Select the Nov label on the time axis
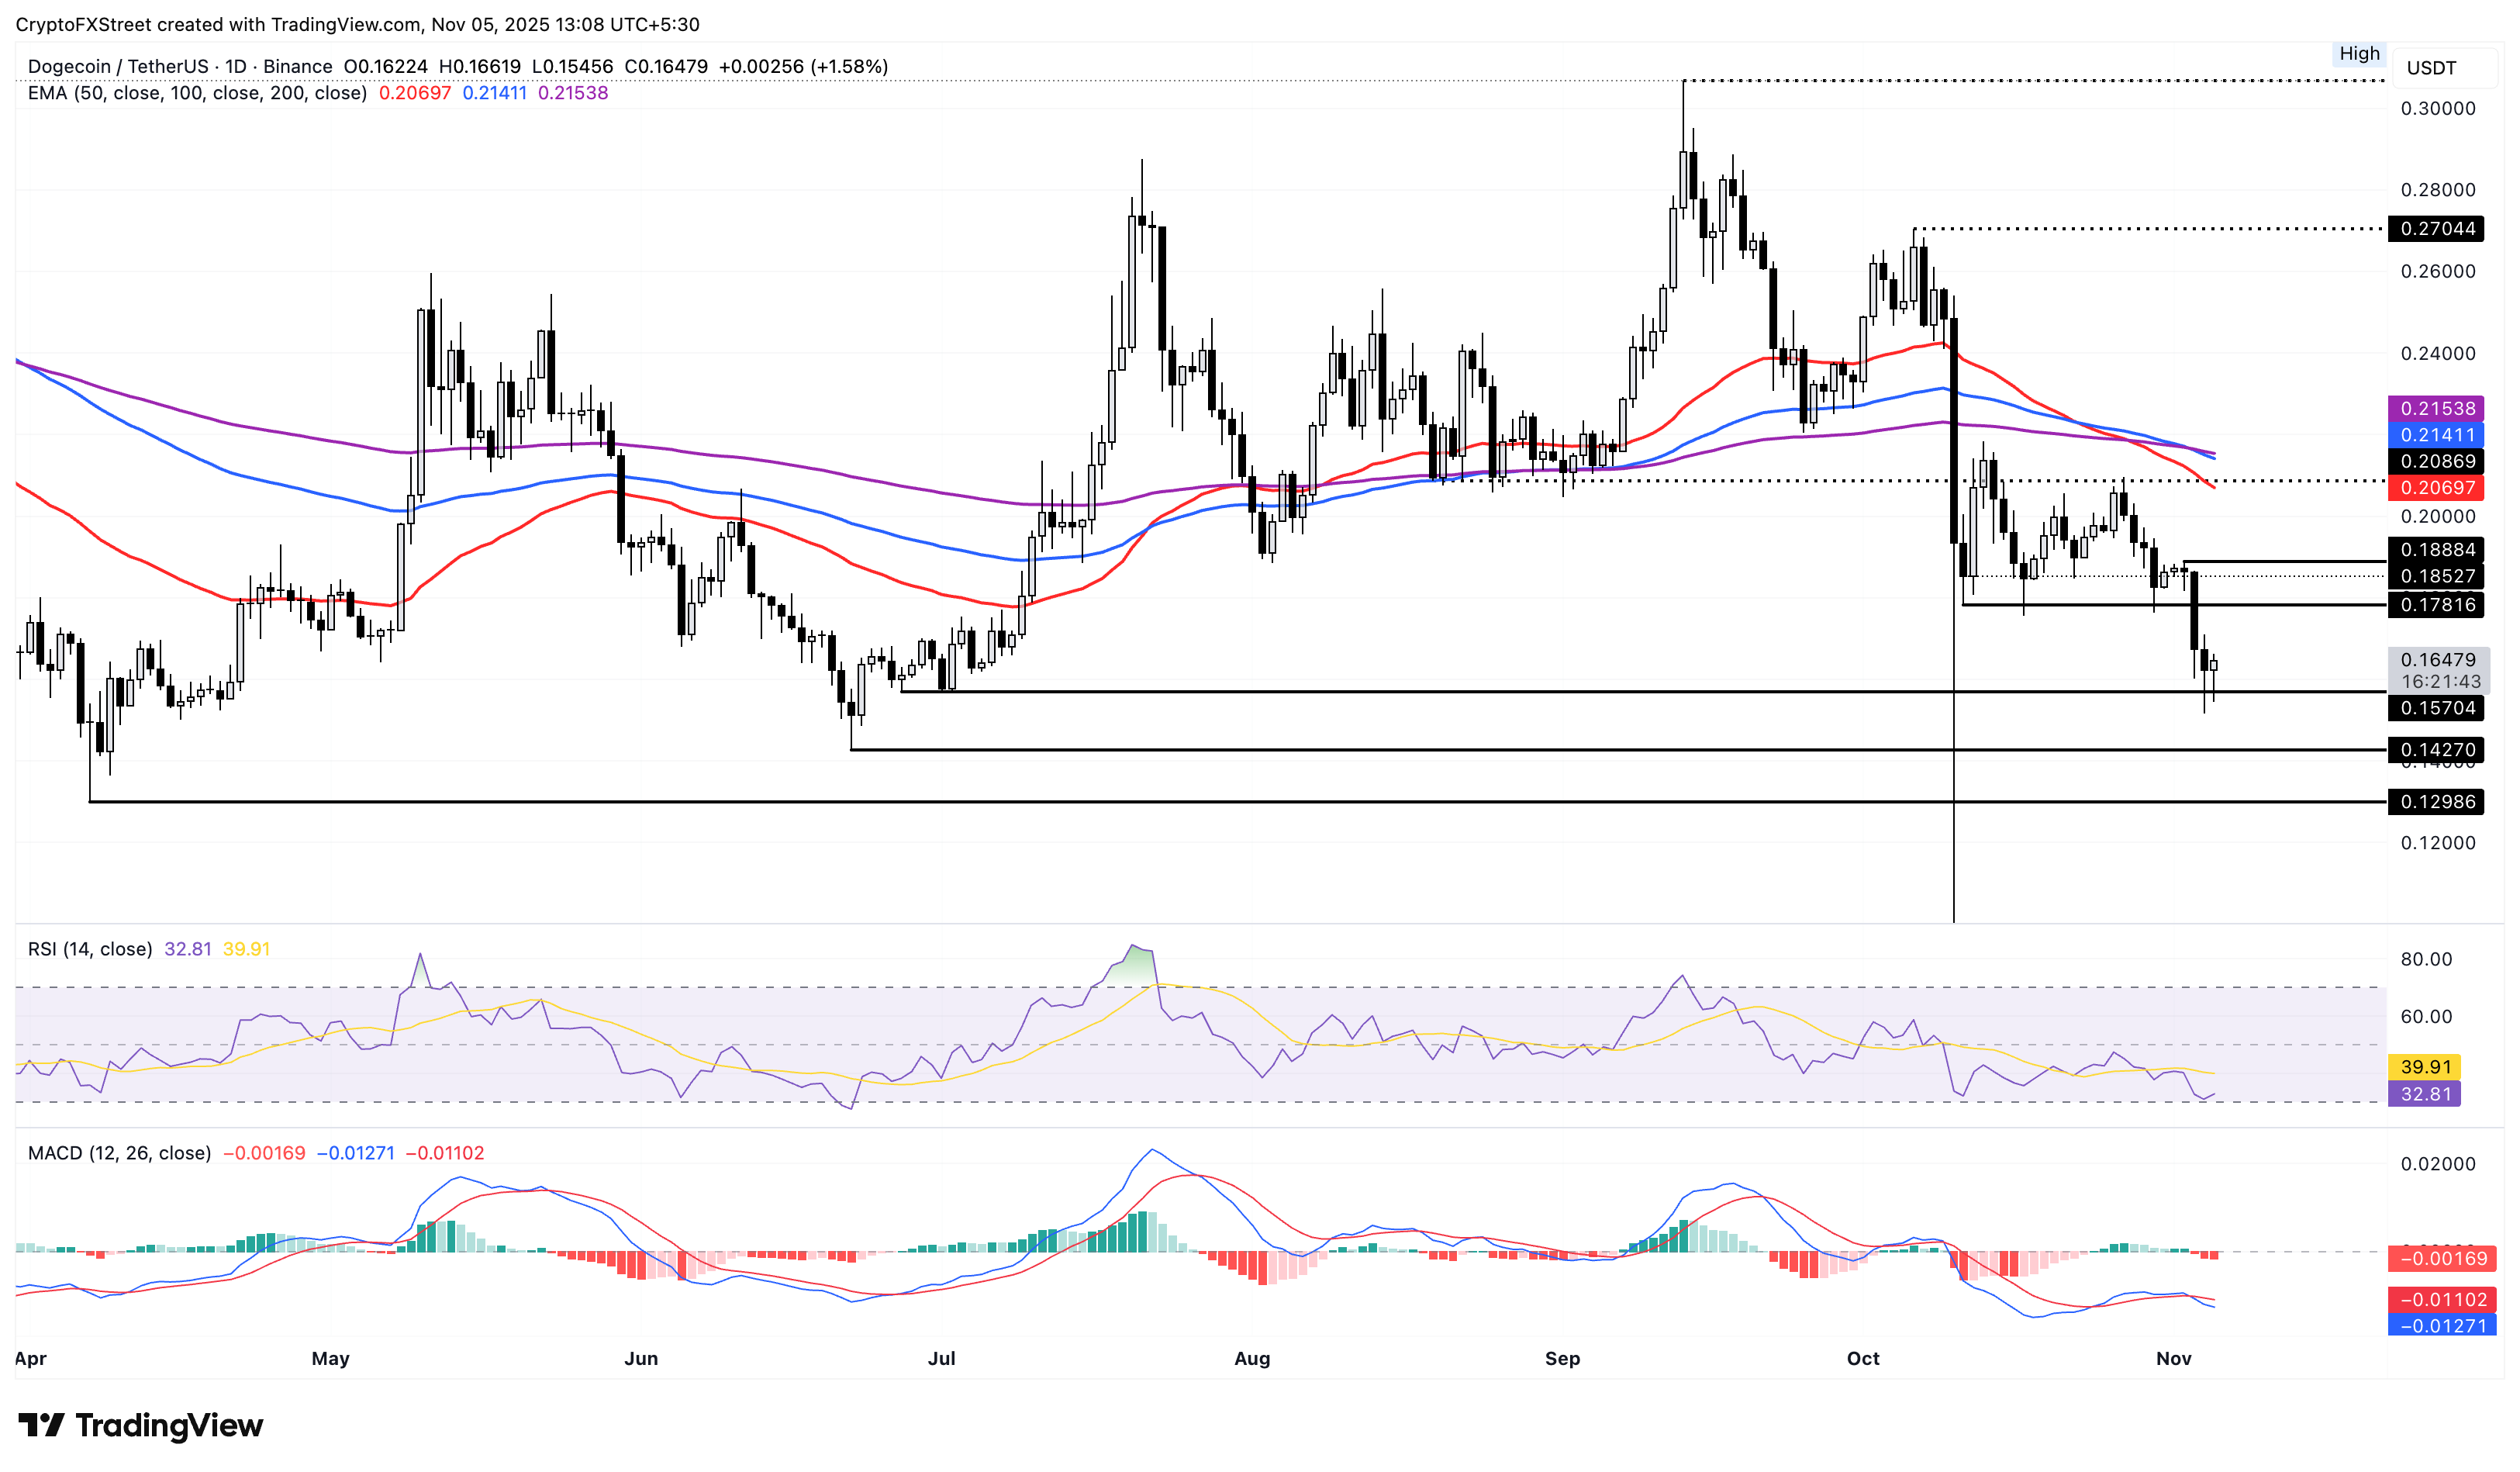The width and height of the screenshot is (2520, 1472). click(2174, 1359)
